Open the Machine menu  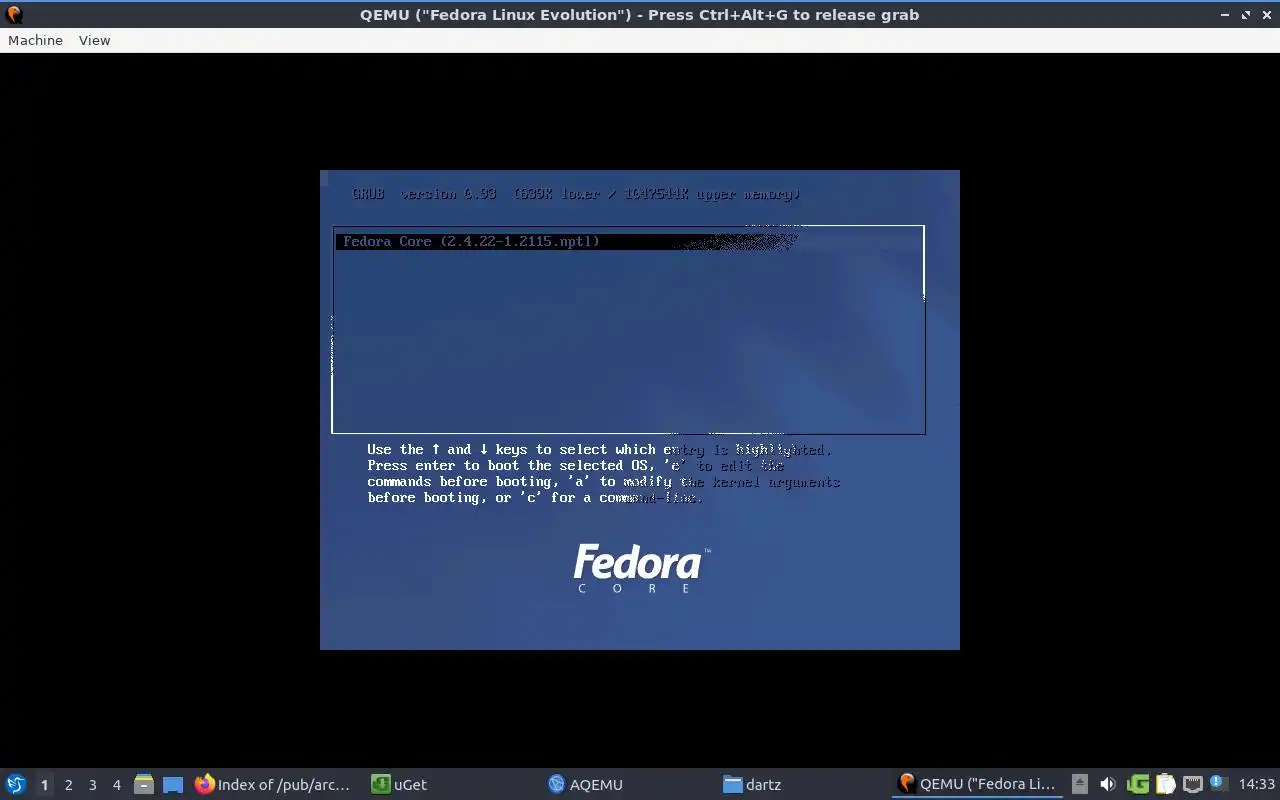click(35, 40)
